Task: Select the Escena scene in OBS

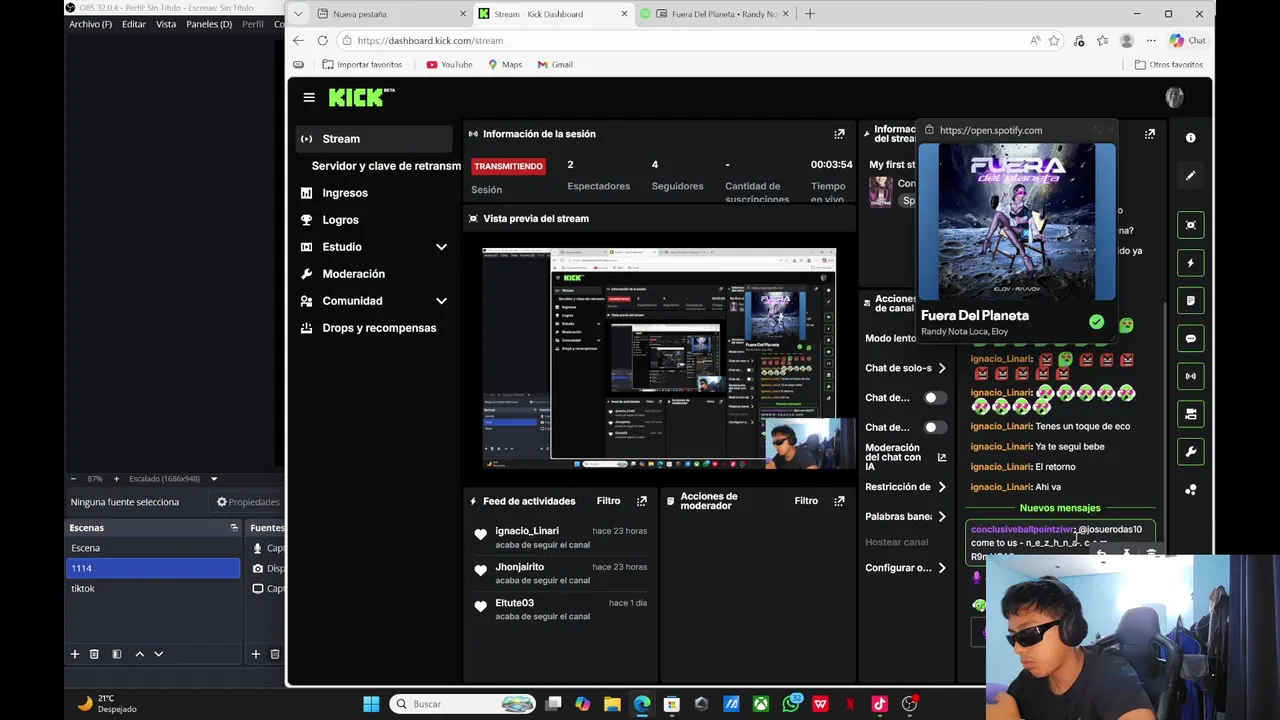Action: click(x=152, y=548)
